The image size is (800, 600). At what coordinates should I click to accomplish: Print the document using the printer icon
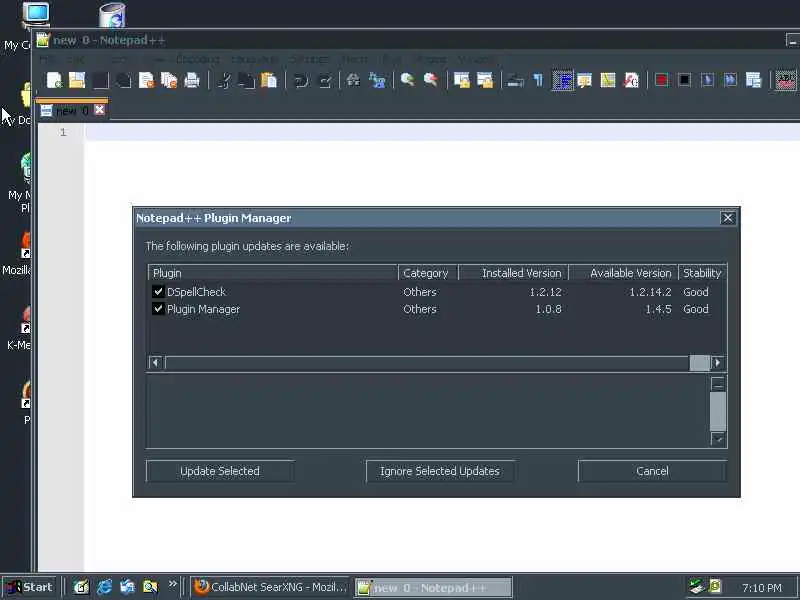click(192, 80)
